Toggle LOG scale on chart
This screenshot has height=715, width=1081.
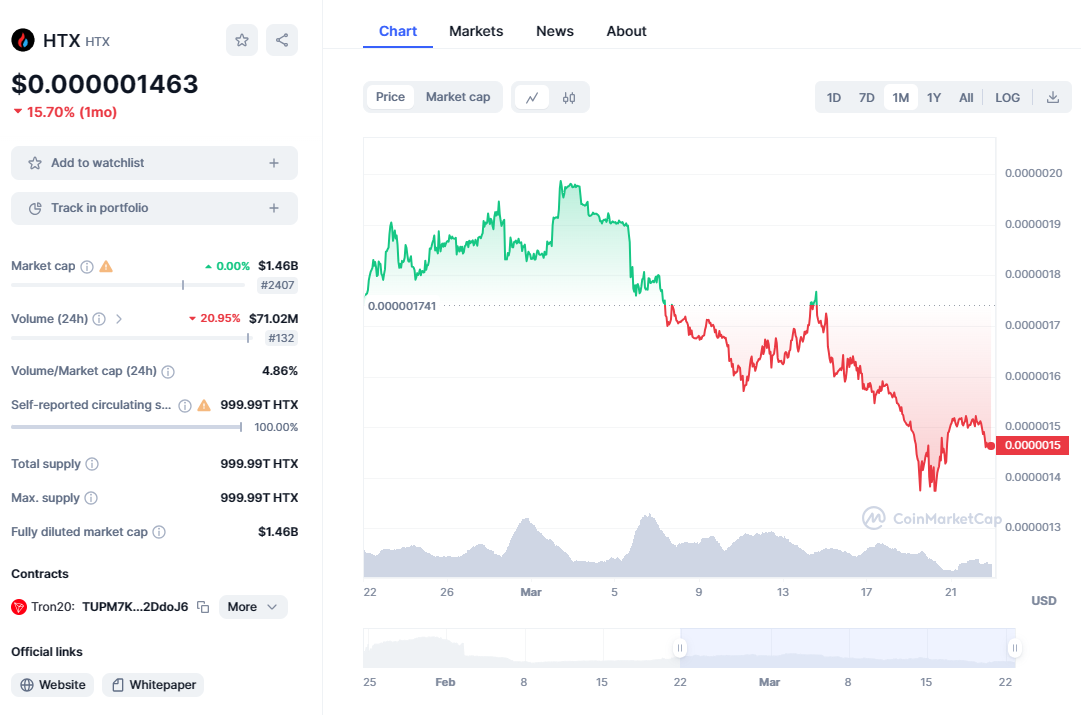1007,97
